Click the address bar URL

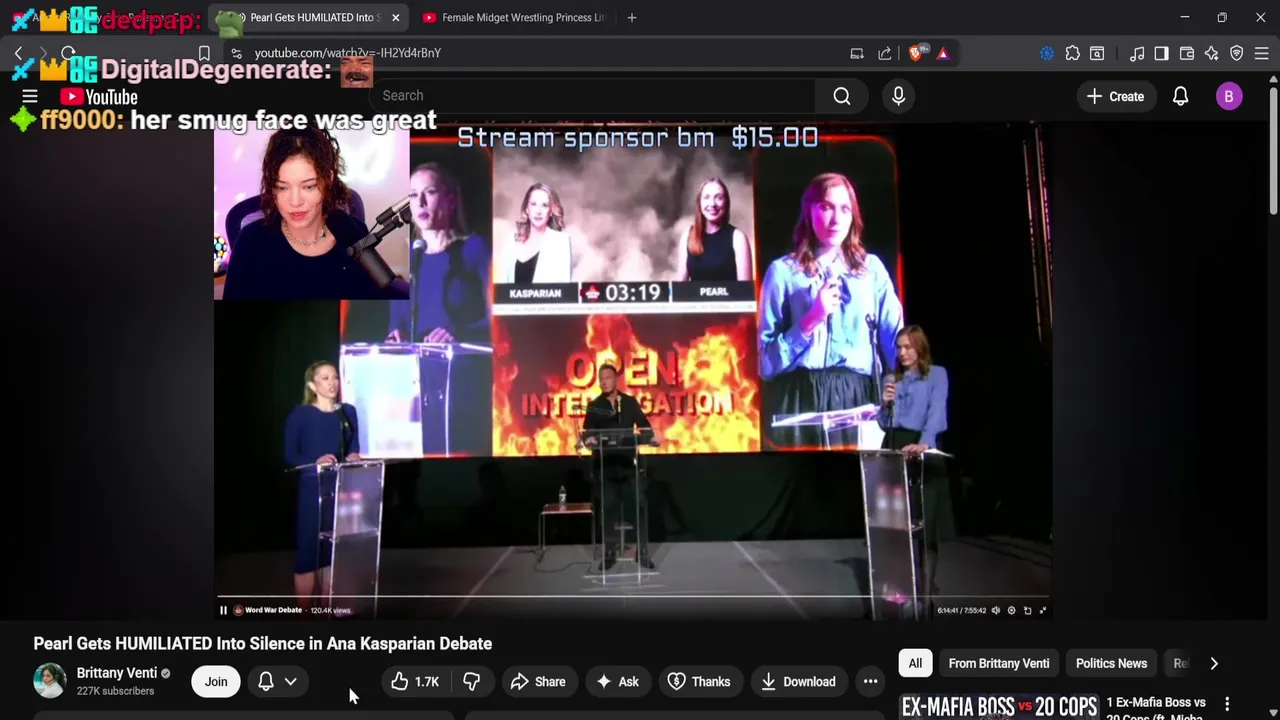348,53
